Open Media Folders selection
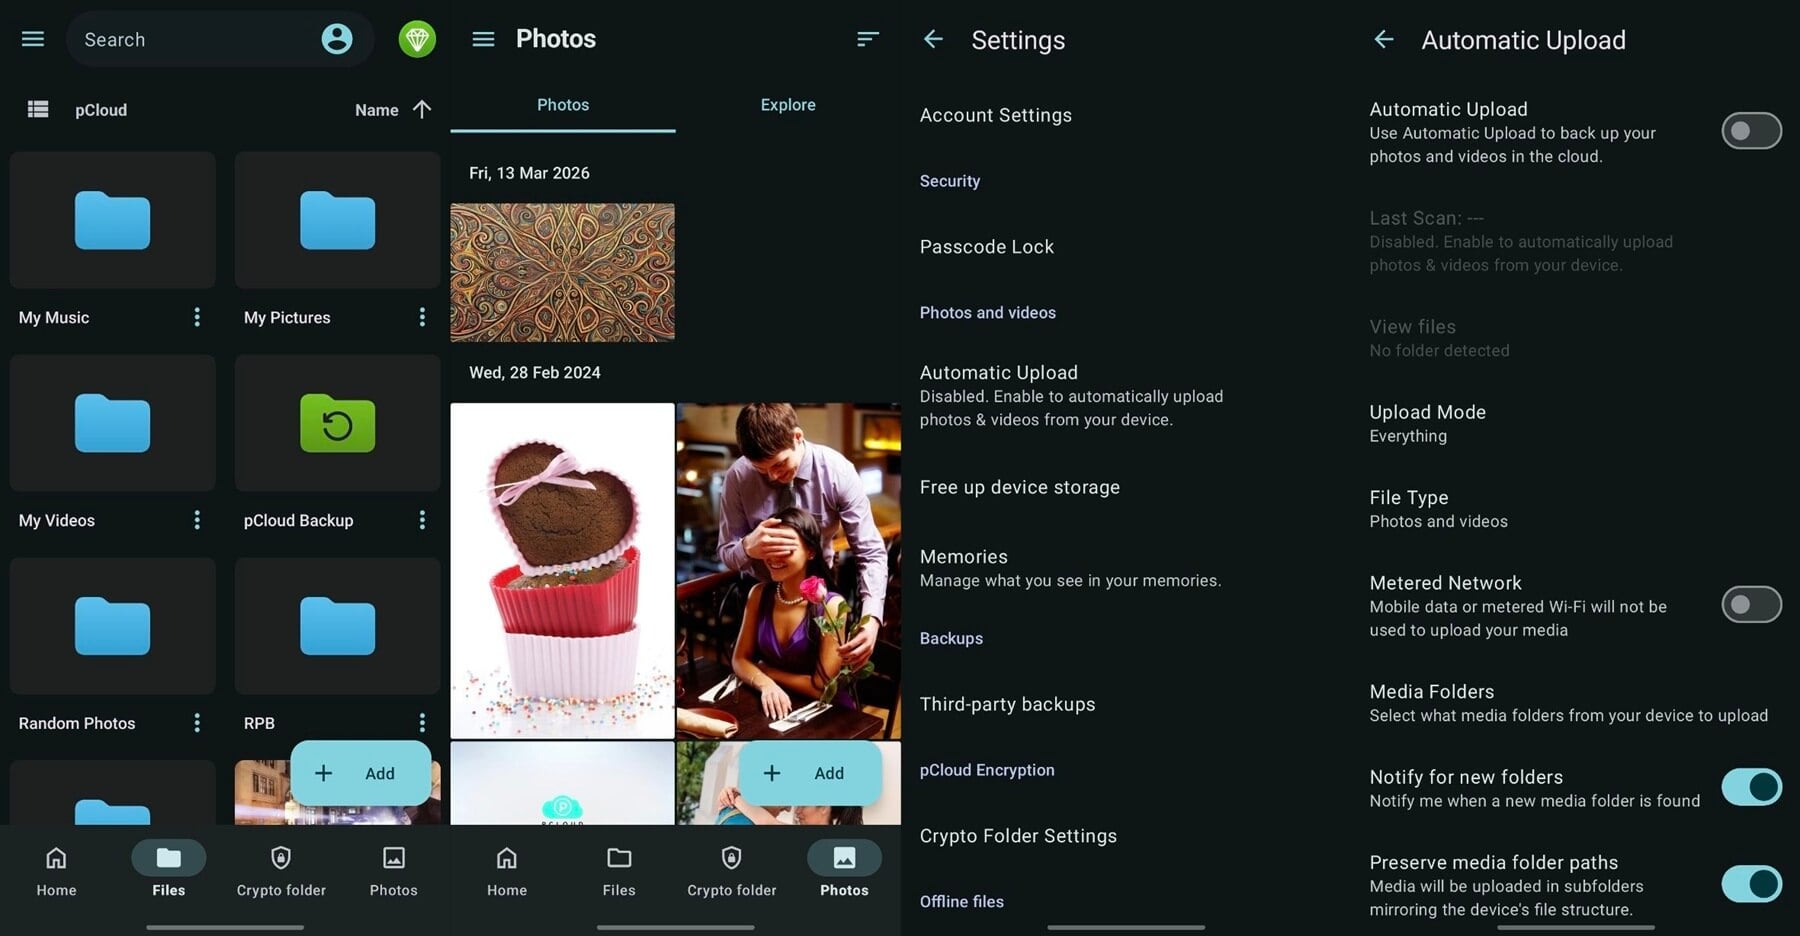1800x936 pixels. pos(1575,703)
